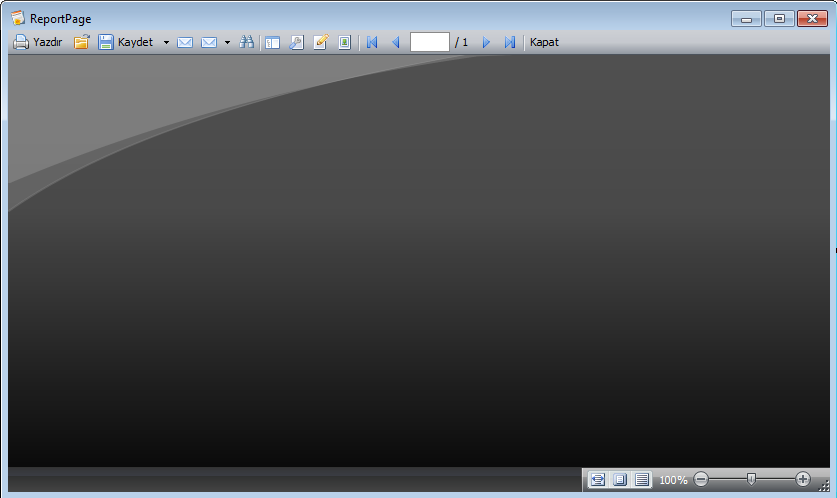Click the watermark page icon

coord(344,42)
